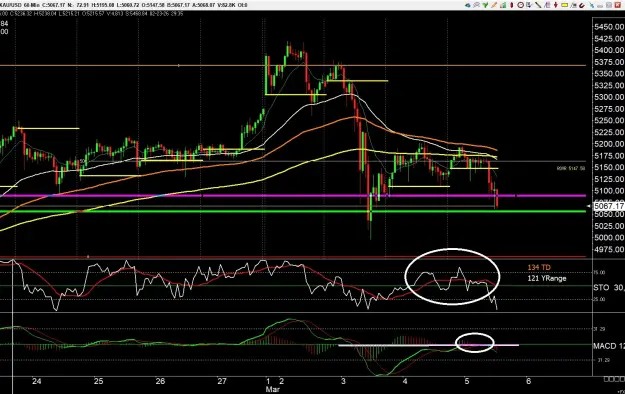Viewport: 625px width, 394px height.
Task: Open the red clock time-interval icon
Action: pyautogui.click(x=521, y=5)
